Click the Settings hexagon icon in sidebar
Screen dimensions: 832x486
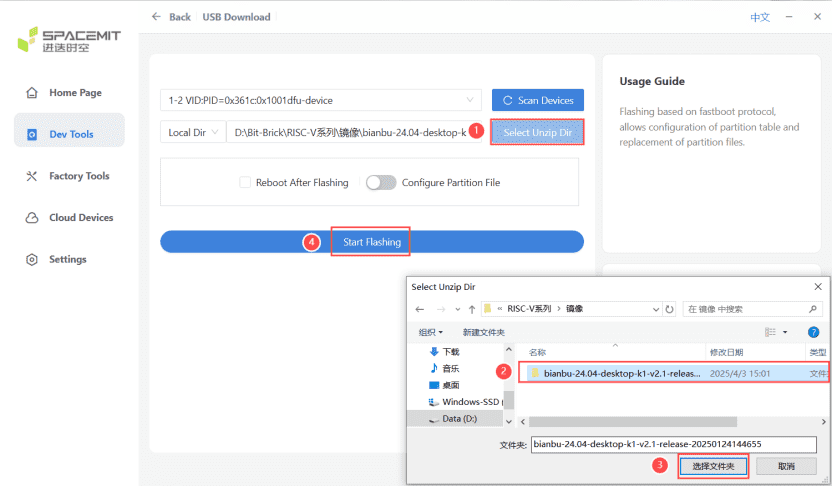coord(32,260)
